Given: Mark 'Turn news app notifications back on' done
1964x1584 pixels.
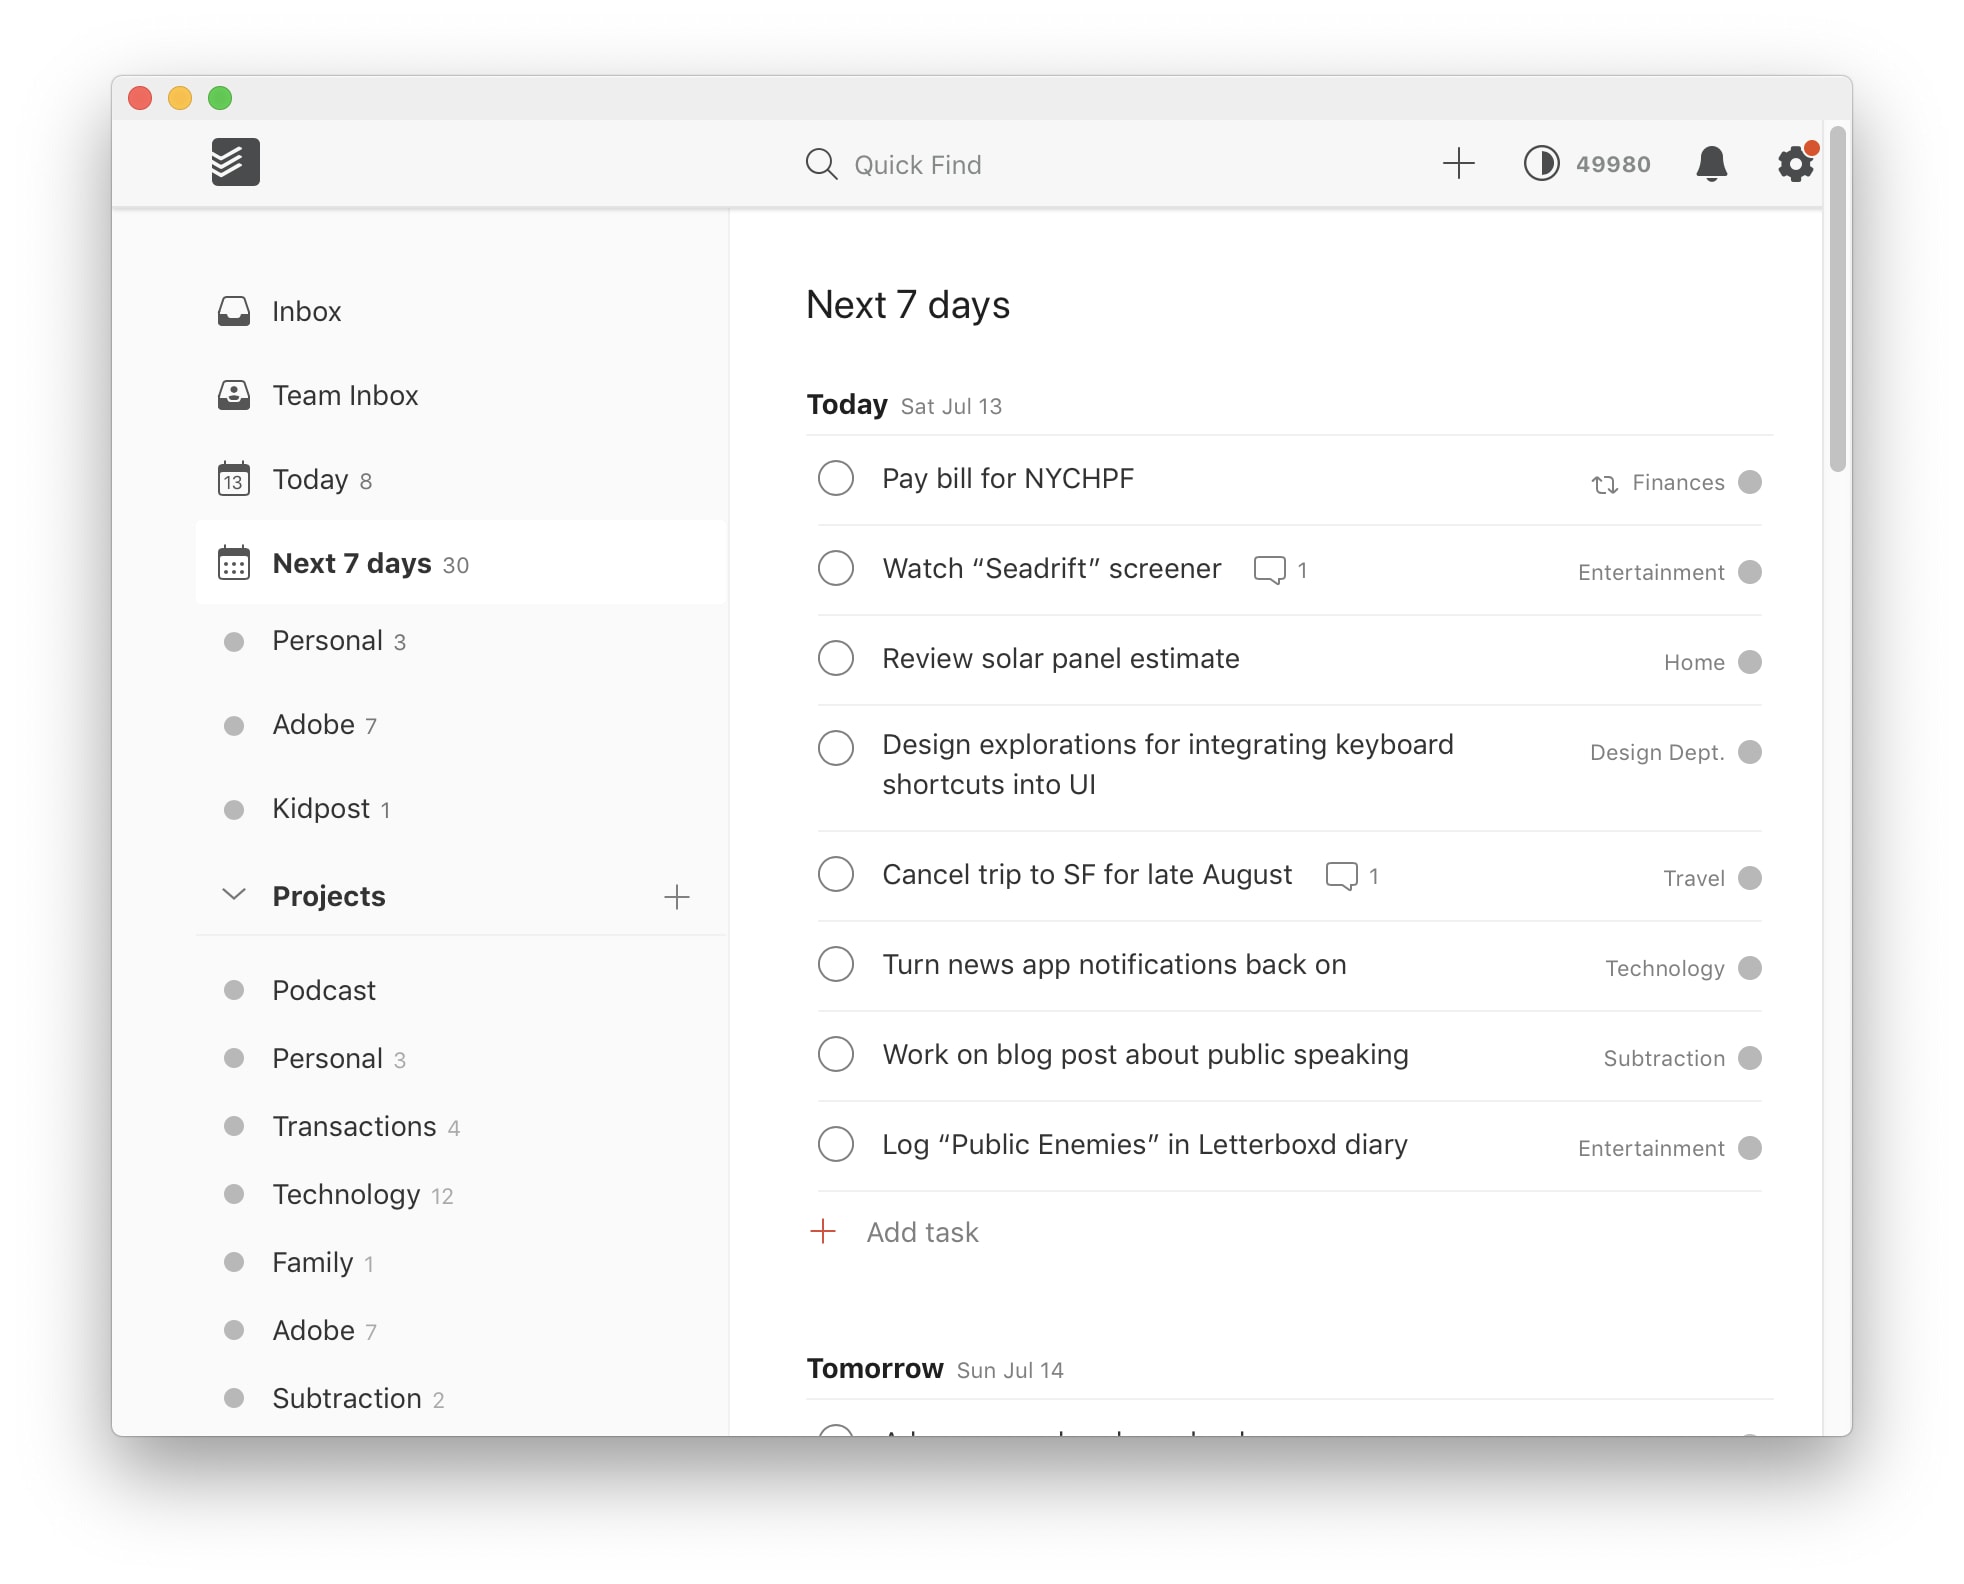Looking at the screenshot, I should click(x=835, y=964).
